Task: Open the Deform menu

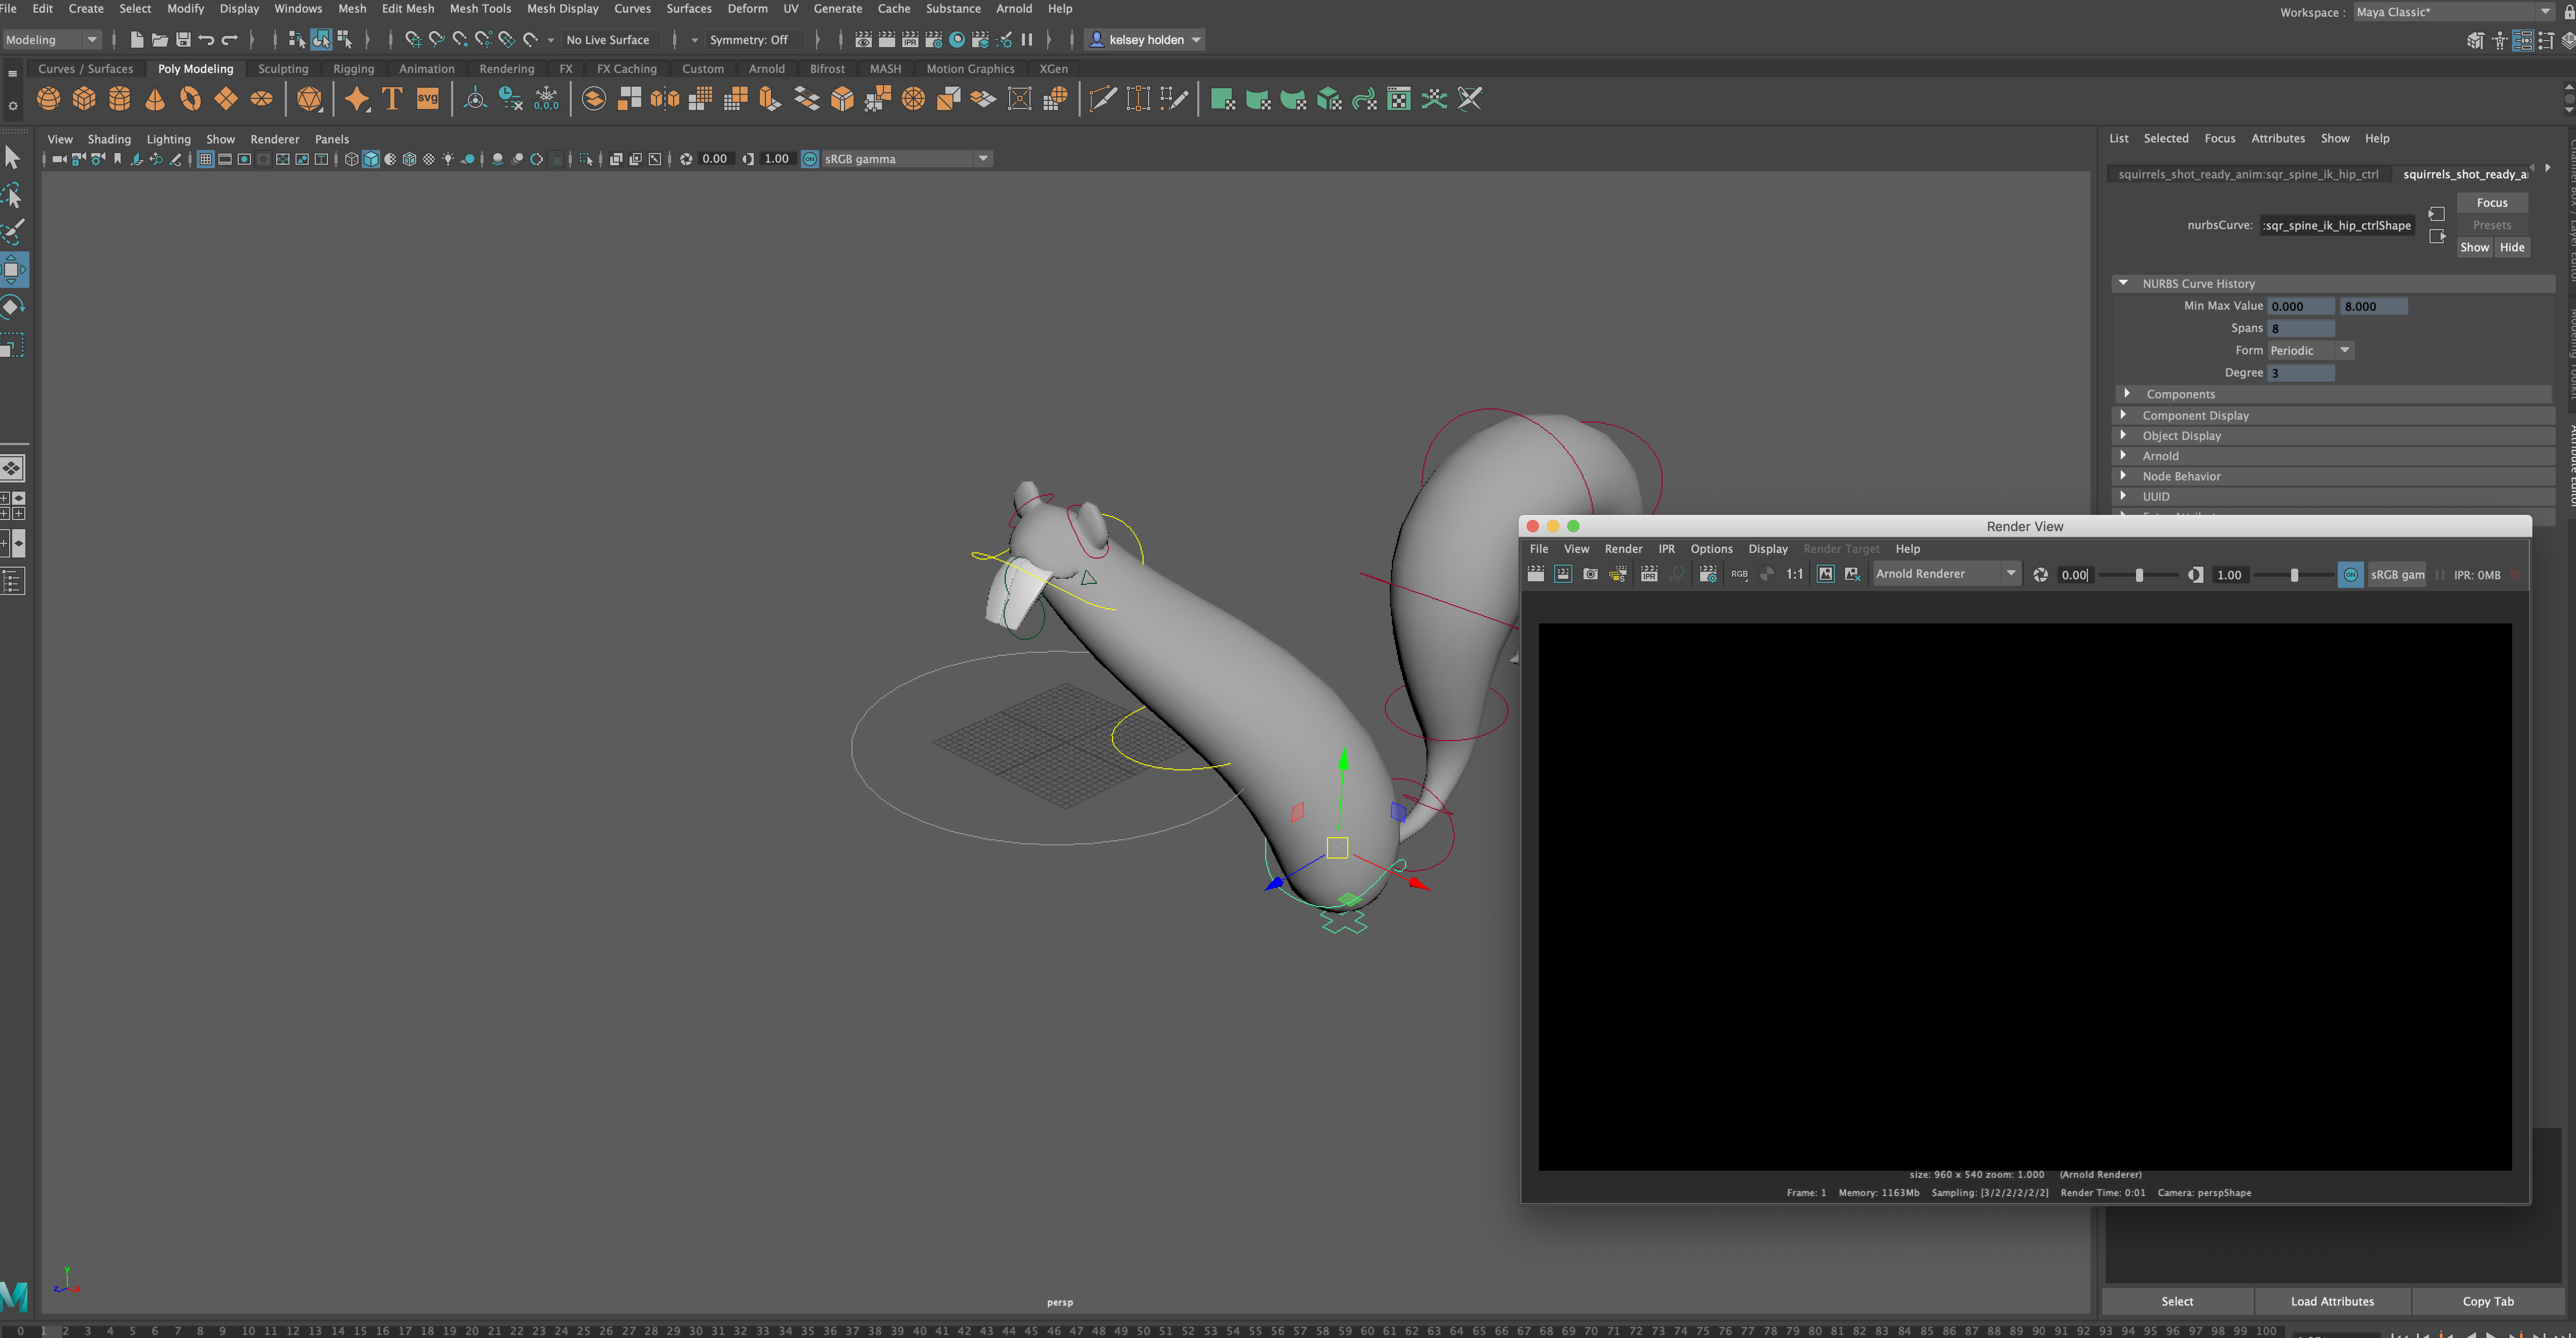Action: click(x=747, y=8)
